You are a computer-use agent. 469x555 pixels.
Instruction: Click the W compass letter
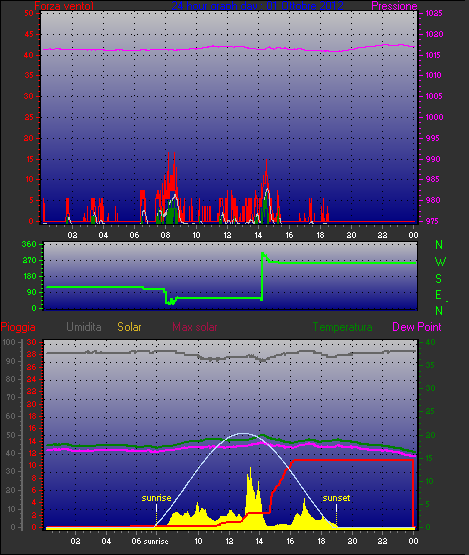[440, 262]
